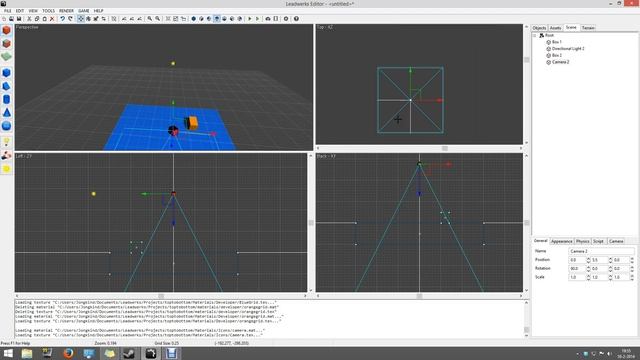Select the blue Cylinder brush tool
The height and width of the screenshot is (360, 640).
6,99
